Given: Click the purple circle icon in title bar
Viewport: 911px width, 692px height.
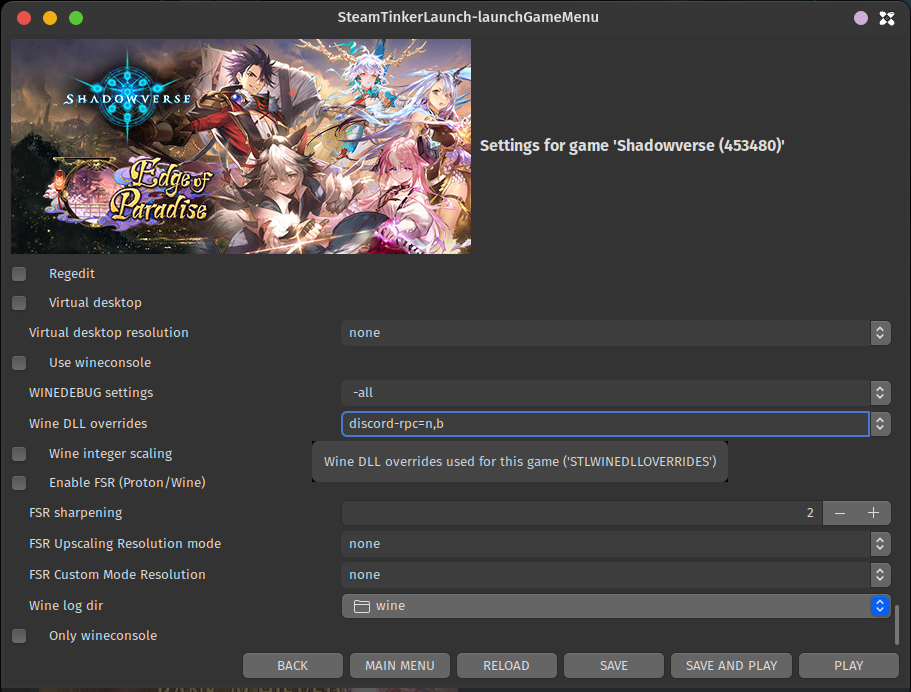Looking at the screenshot, I should point(861,18).
